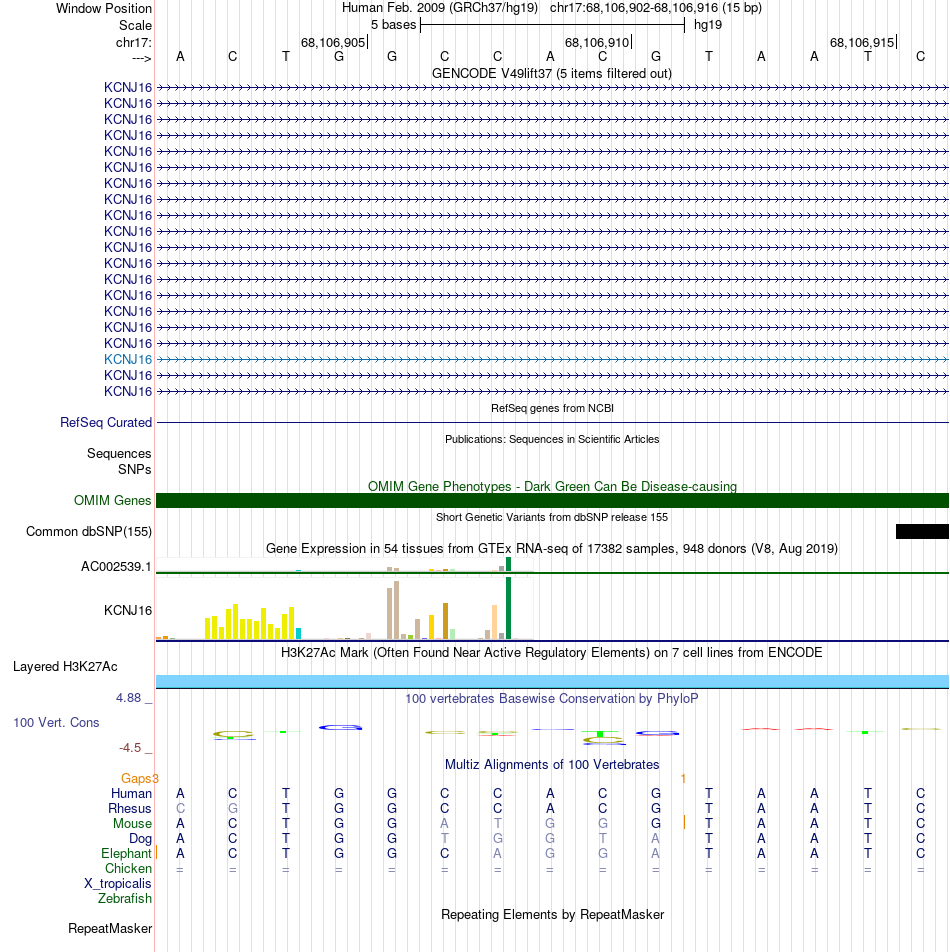Select the Dog alignment row label
Image resolution: width=950 pixels, height=952 pixels.
pyautogui.click(x=140, y=839)
